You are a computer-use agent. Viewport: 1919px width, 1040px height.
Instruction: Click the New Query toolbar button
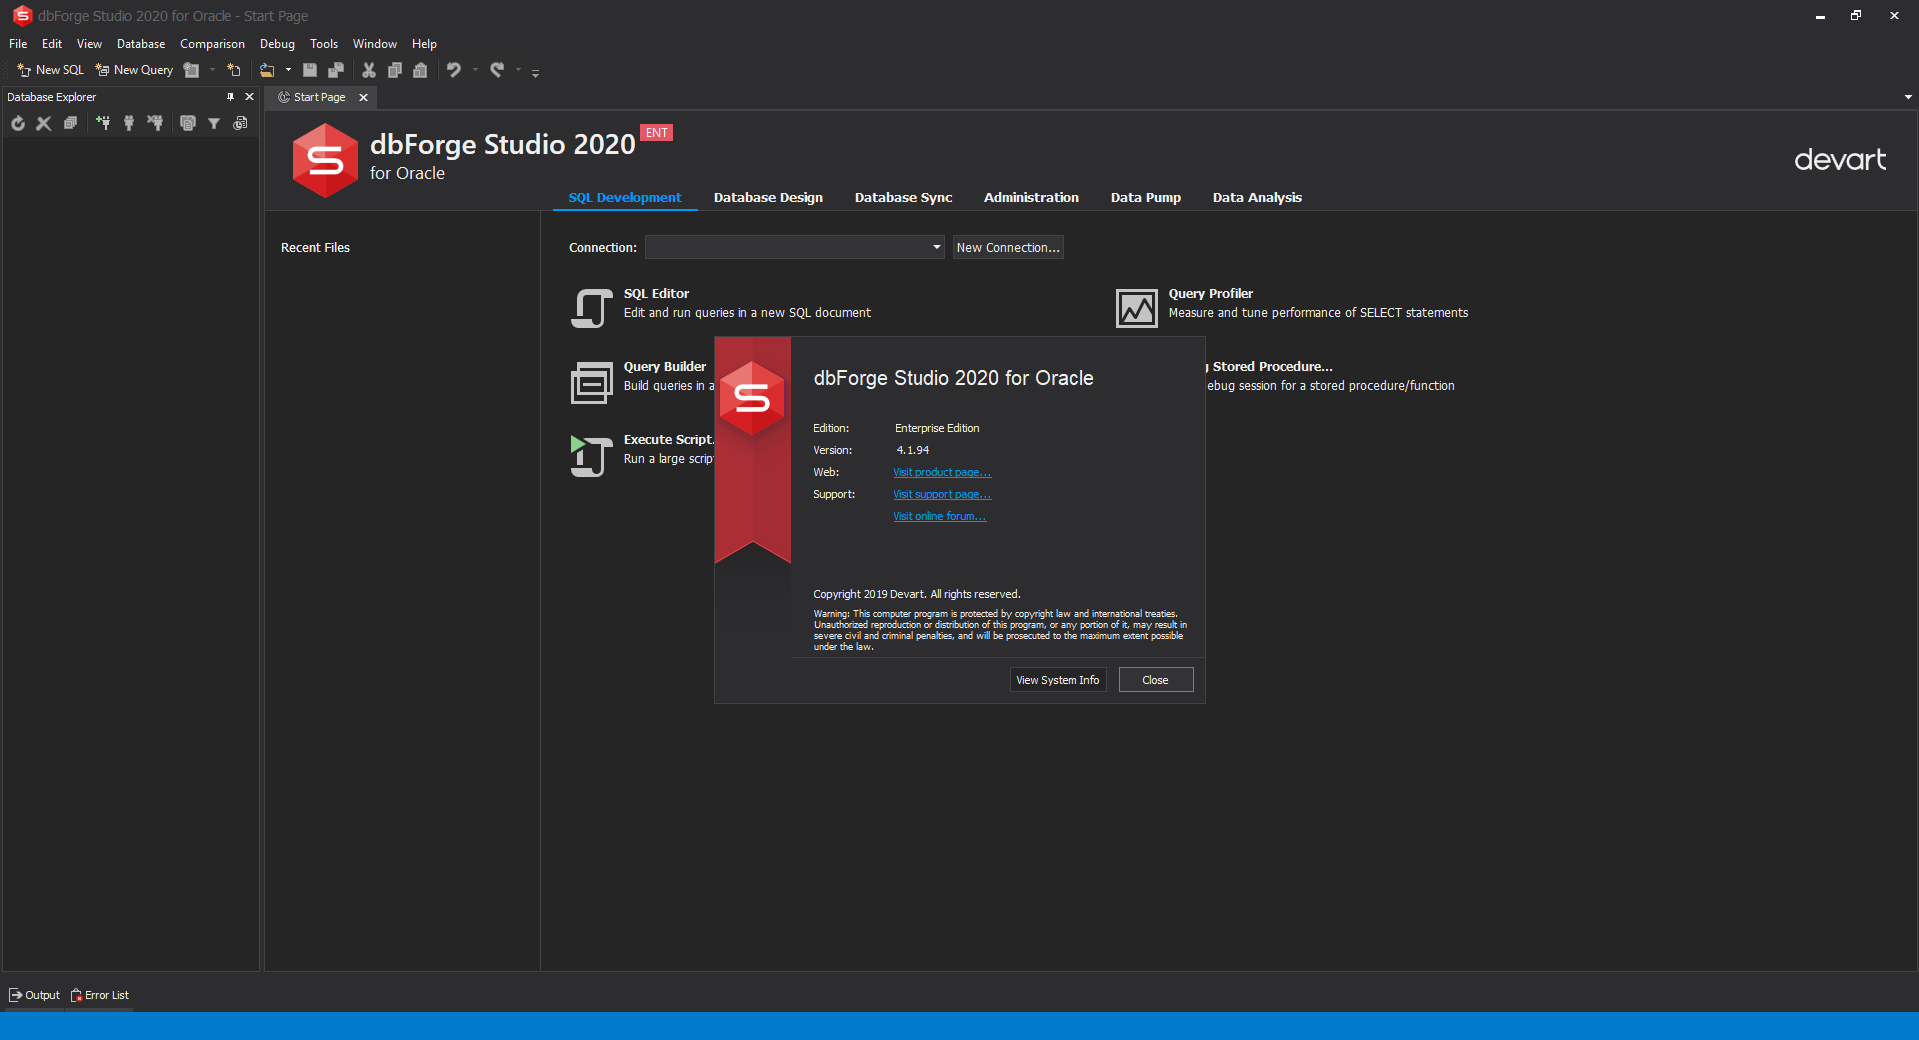pos(134,70)
